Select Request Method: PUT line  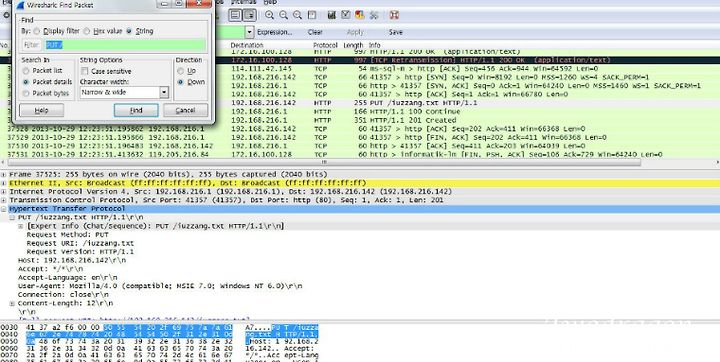(68, 235)
